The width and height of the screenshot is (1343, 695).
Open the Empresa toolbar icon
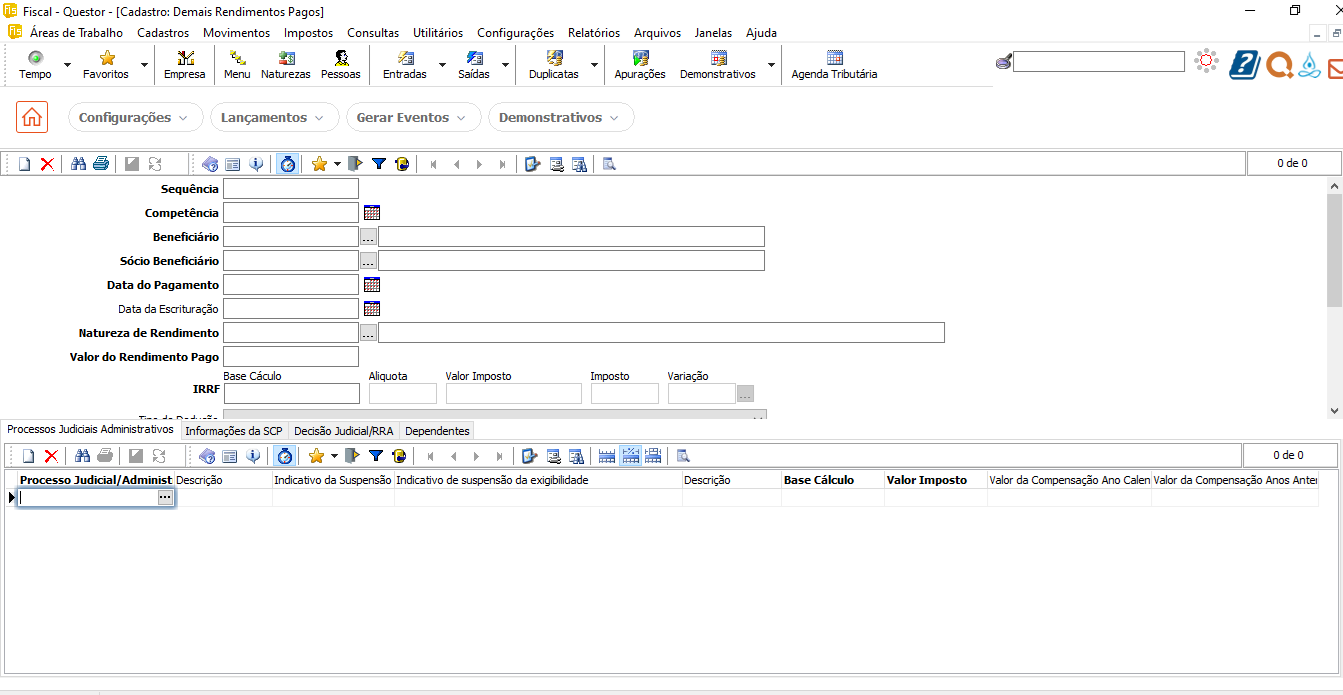(184, 65)
